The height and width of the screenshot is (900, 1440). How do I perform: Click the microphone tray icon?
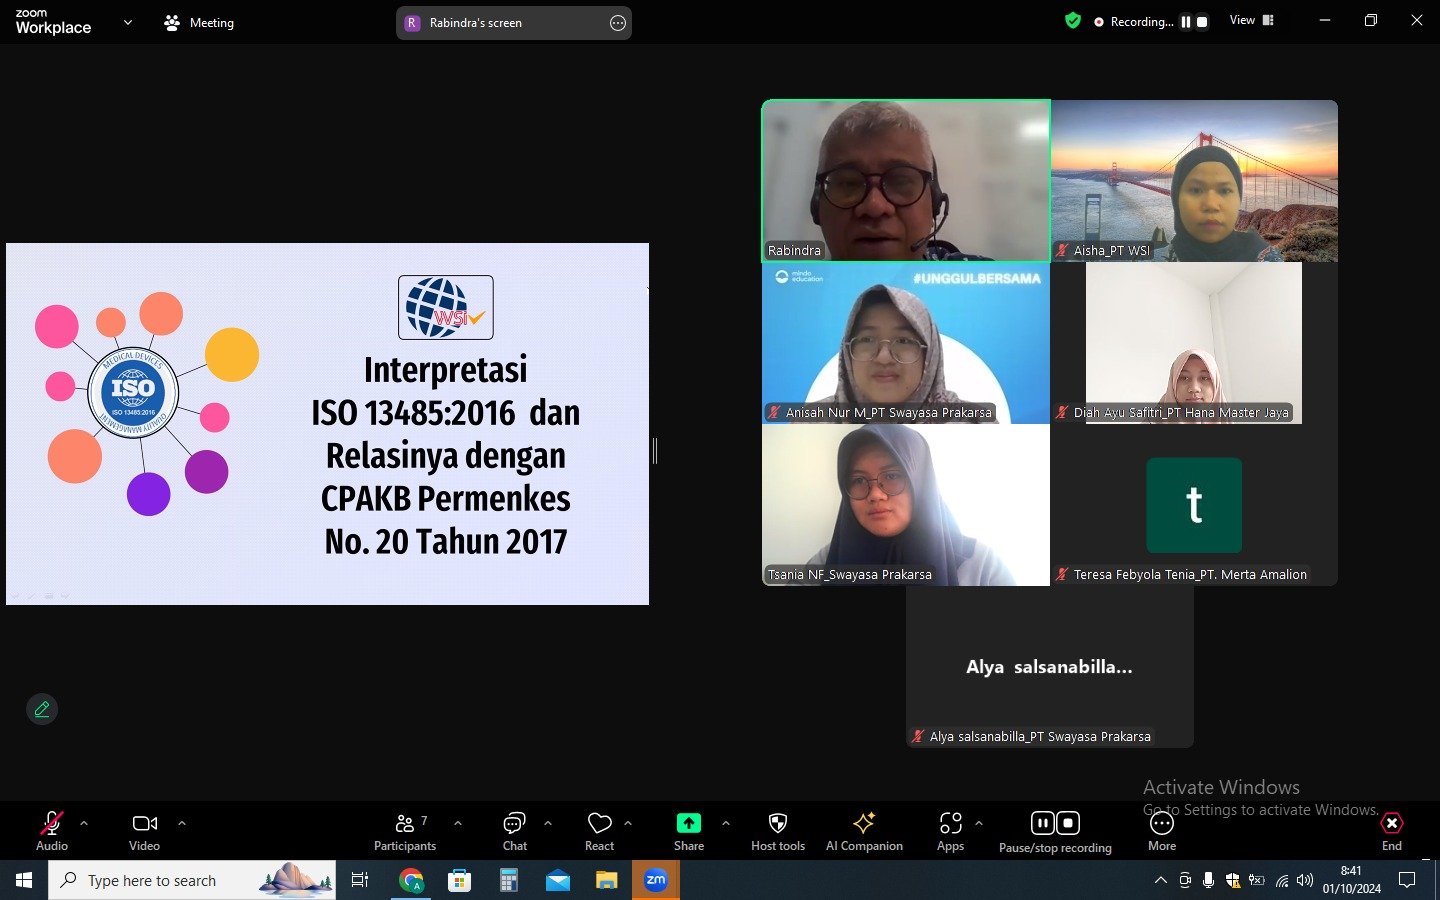1209,880
